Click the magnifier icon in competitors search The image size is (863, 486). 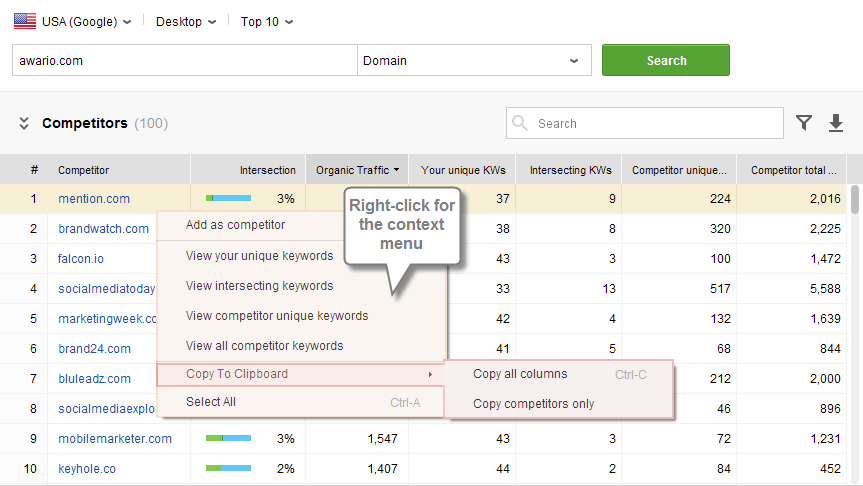(x=520, y=123)
